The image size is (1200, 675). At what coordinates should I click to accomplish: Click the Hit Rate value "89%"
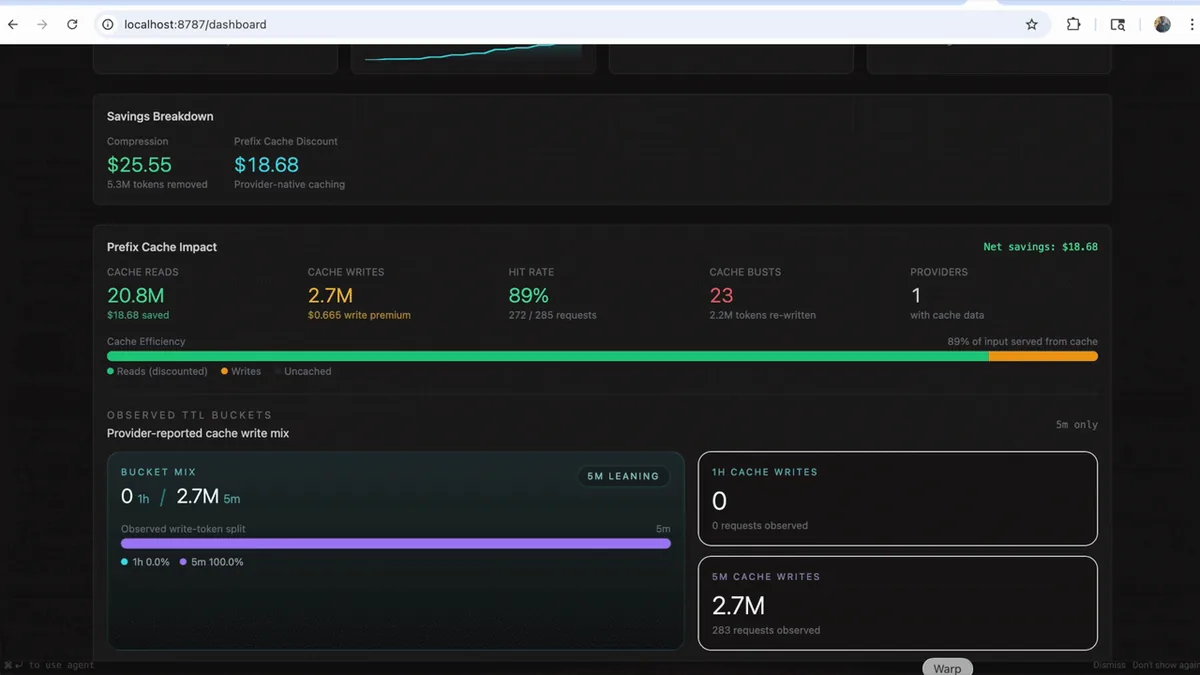pos(528,295)
